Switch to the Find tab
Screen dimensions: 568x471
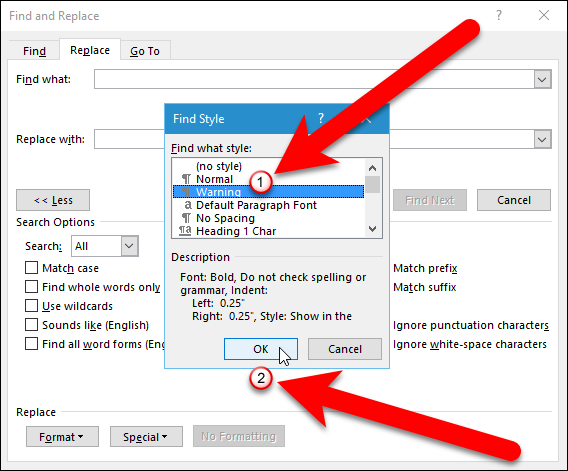coord(34,51)
